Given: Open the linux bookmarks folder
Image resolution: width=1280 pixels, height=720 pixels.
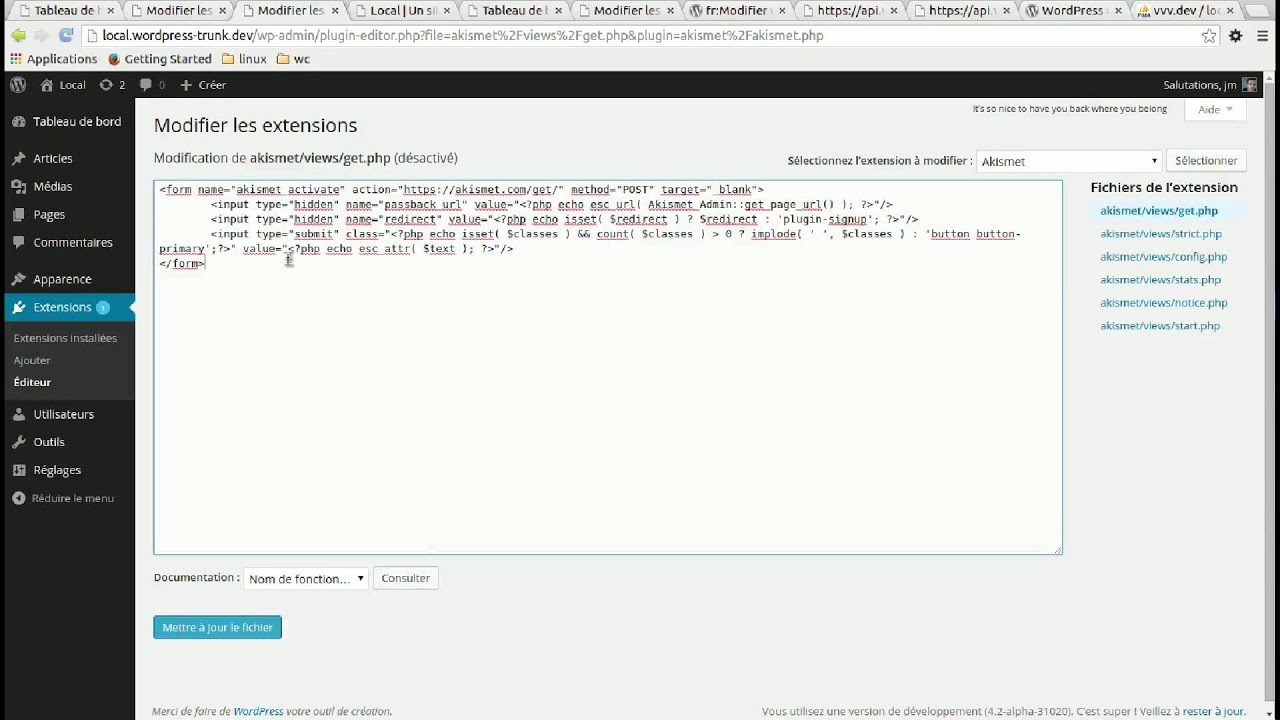Looking at the screenshot, I should pos(244,59).
